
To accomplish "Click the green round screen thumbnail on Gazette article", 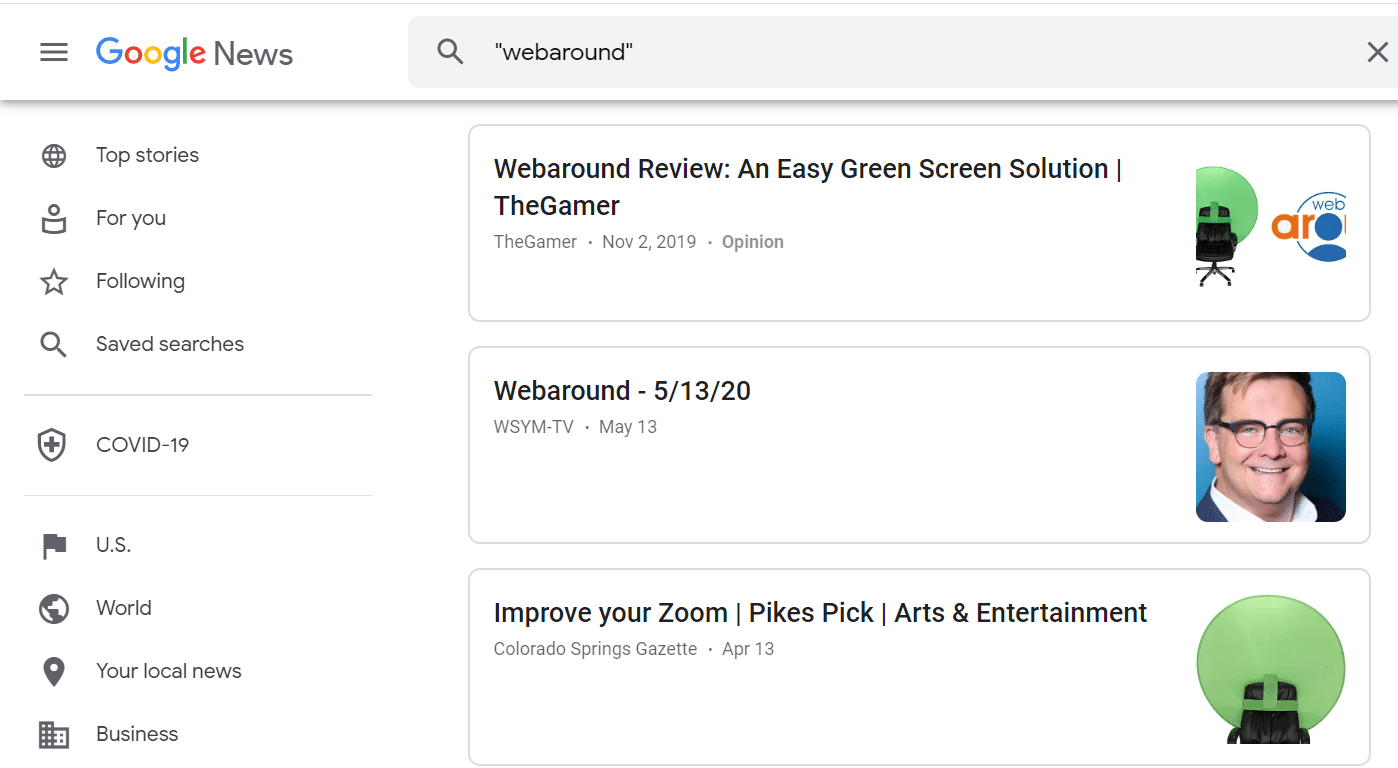I will point(1271,669).
